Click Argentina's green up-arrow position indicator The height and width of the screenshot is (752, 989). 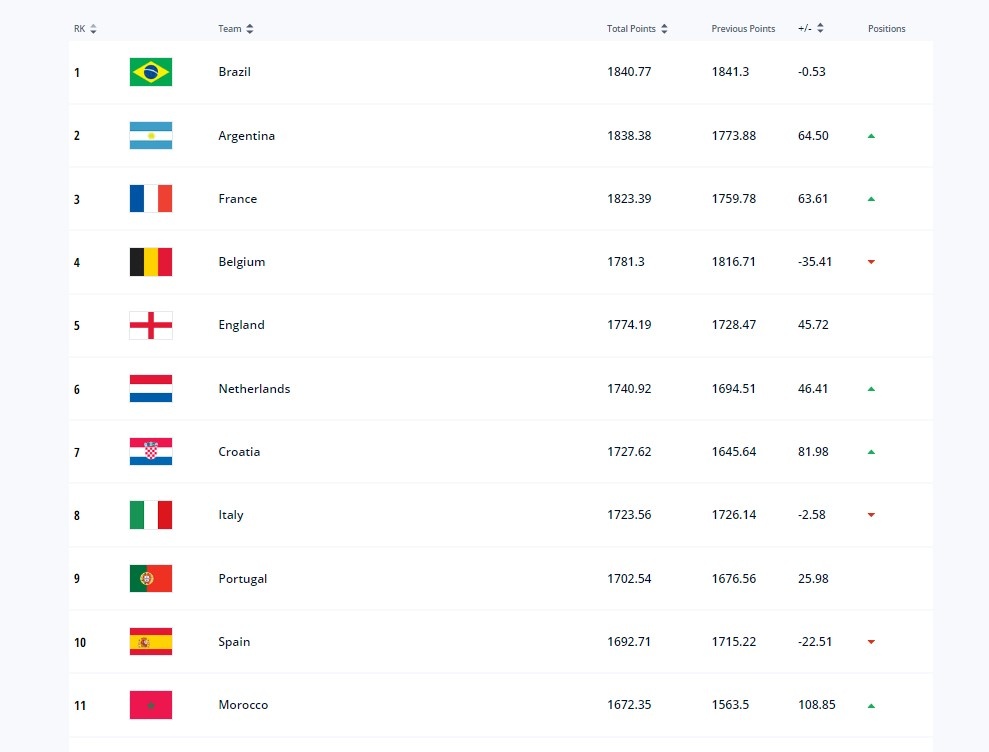pos(871,136)
